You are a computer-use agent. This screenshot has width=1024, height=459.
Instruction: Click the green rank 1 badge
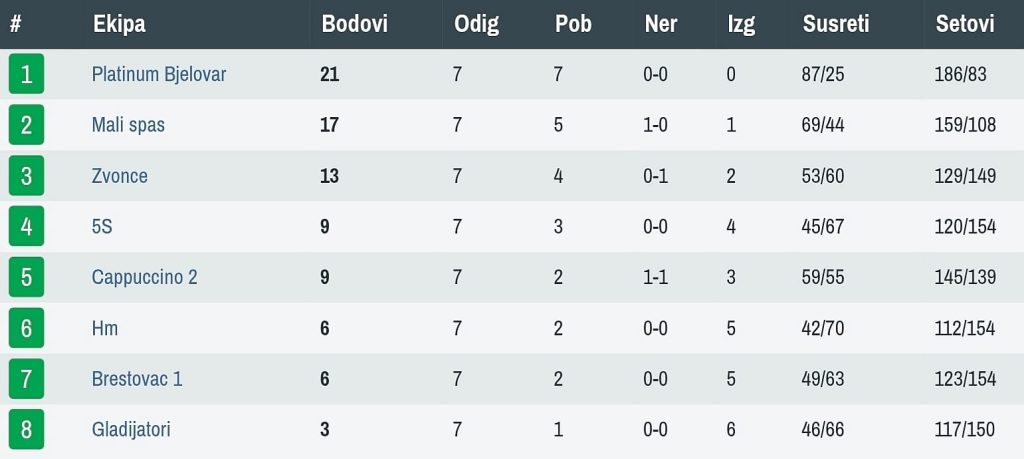(x=26, y=75)
